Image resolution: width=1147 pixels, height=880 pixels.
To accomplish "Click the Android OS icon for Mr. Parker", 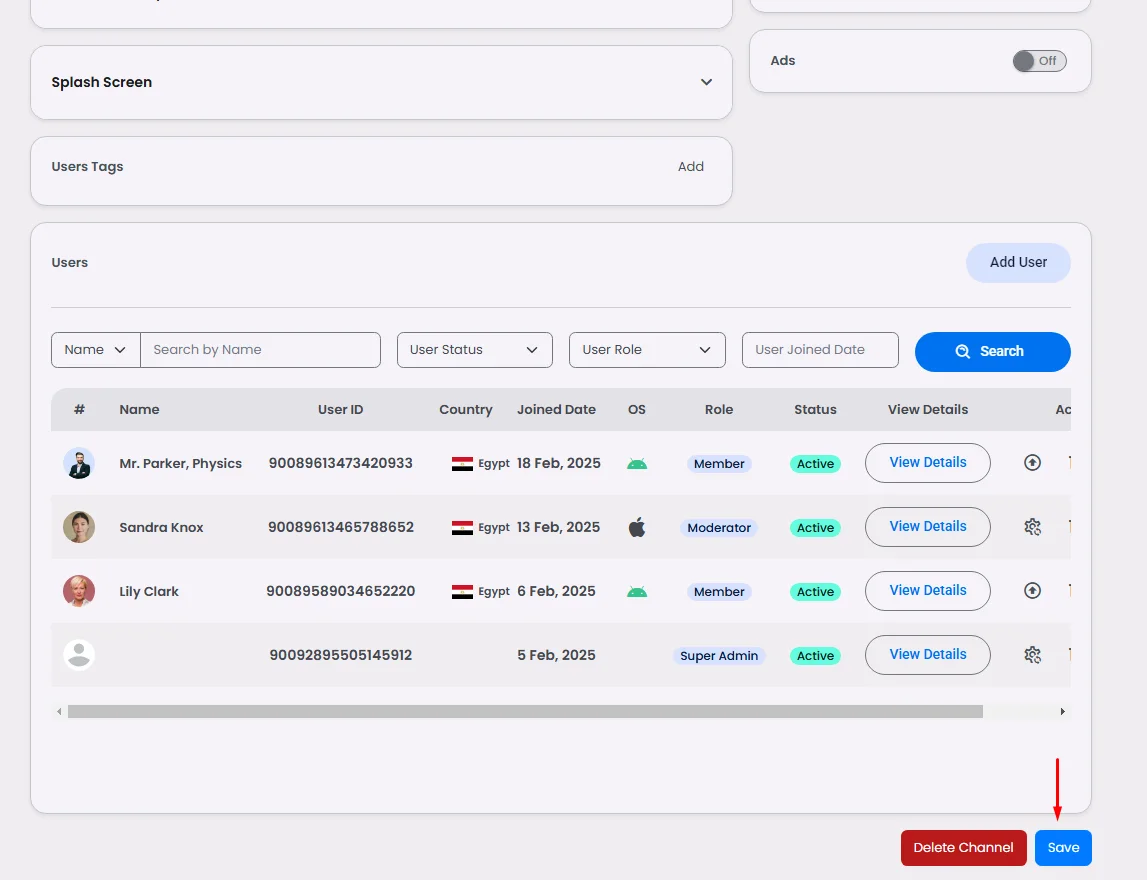I will pyautogui.click(x=637, y=464).
